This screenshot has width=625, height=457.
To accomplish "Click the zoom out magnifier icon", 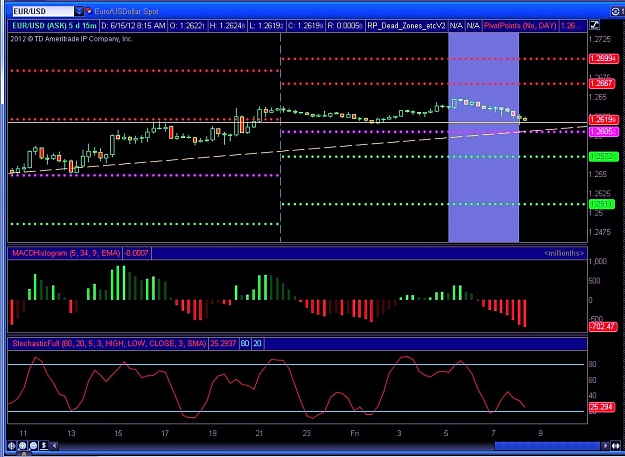I will click(33, 445).
